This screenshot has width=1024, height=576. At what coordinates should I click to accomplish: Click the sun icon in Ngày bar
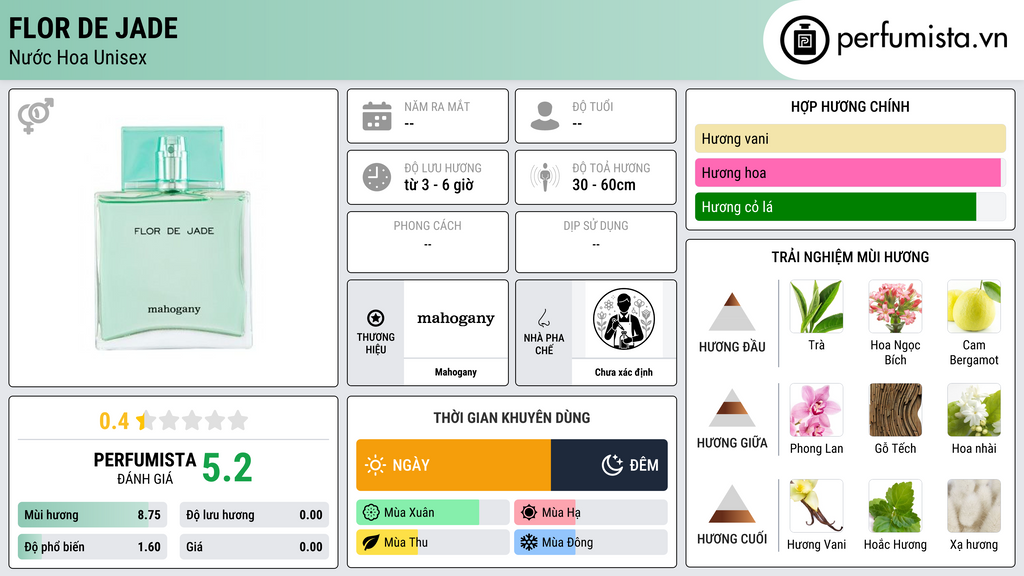(x=375, y=465)
